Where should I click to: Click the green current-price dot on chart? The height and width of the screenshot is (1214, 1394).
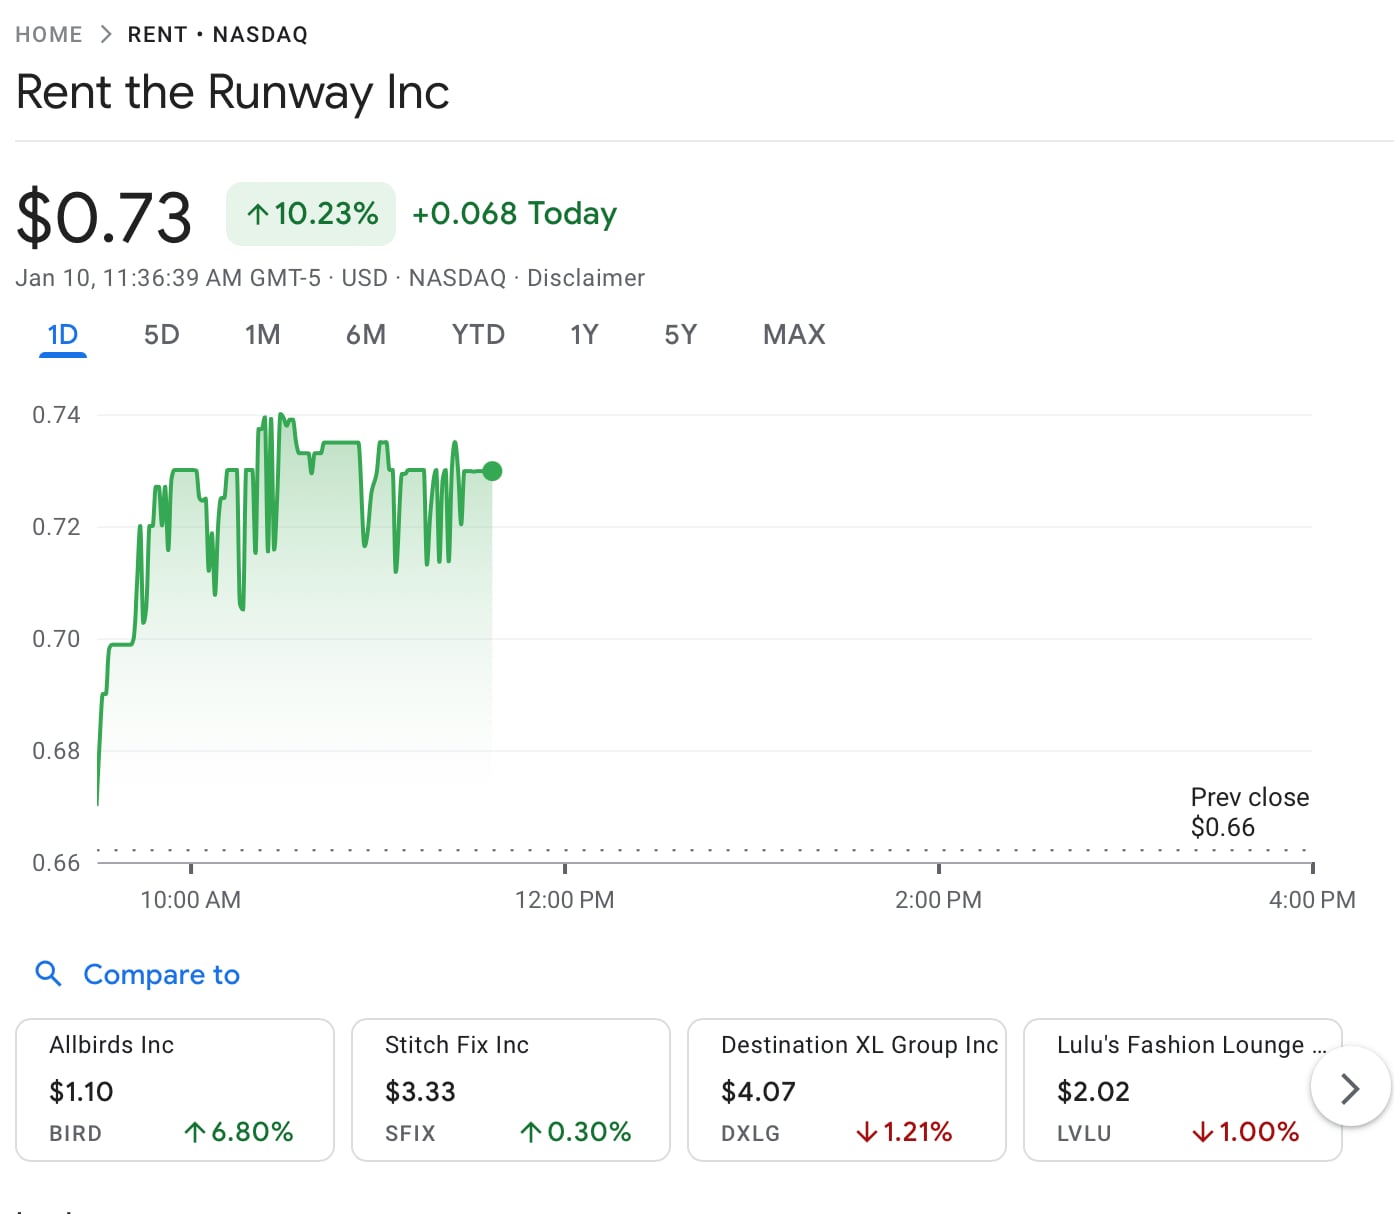point(492,471)
